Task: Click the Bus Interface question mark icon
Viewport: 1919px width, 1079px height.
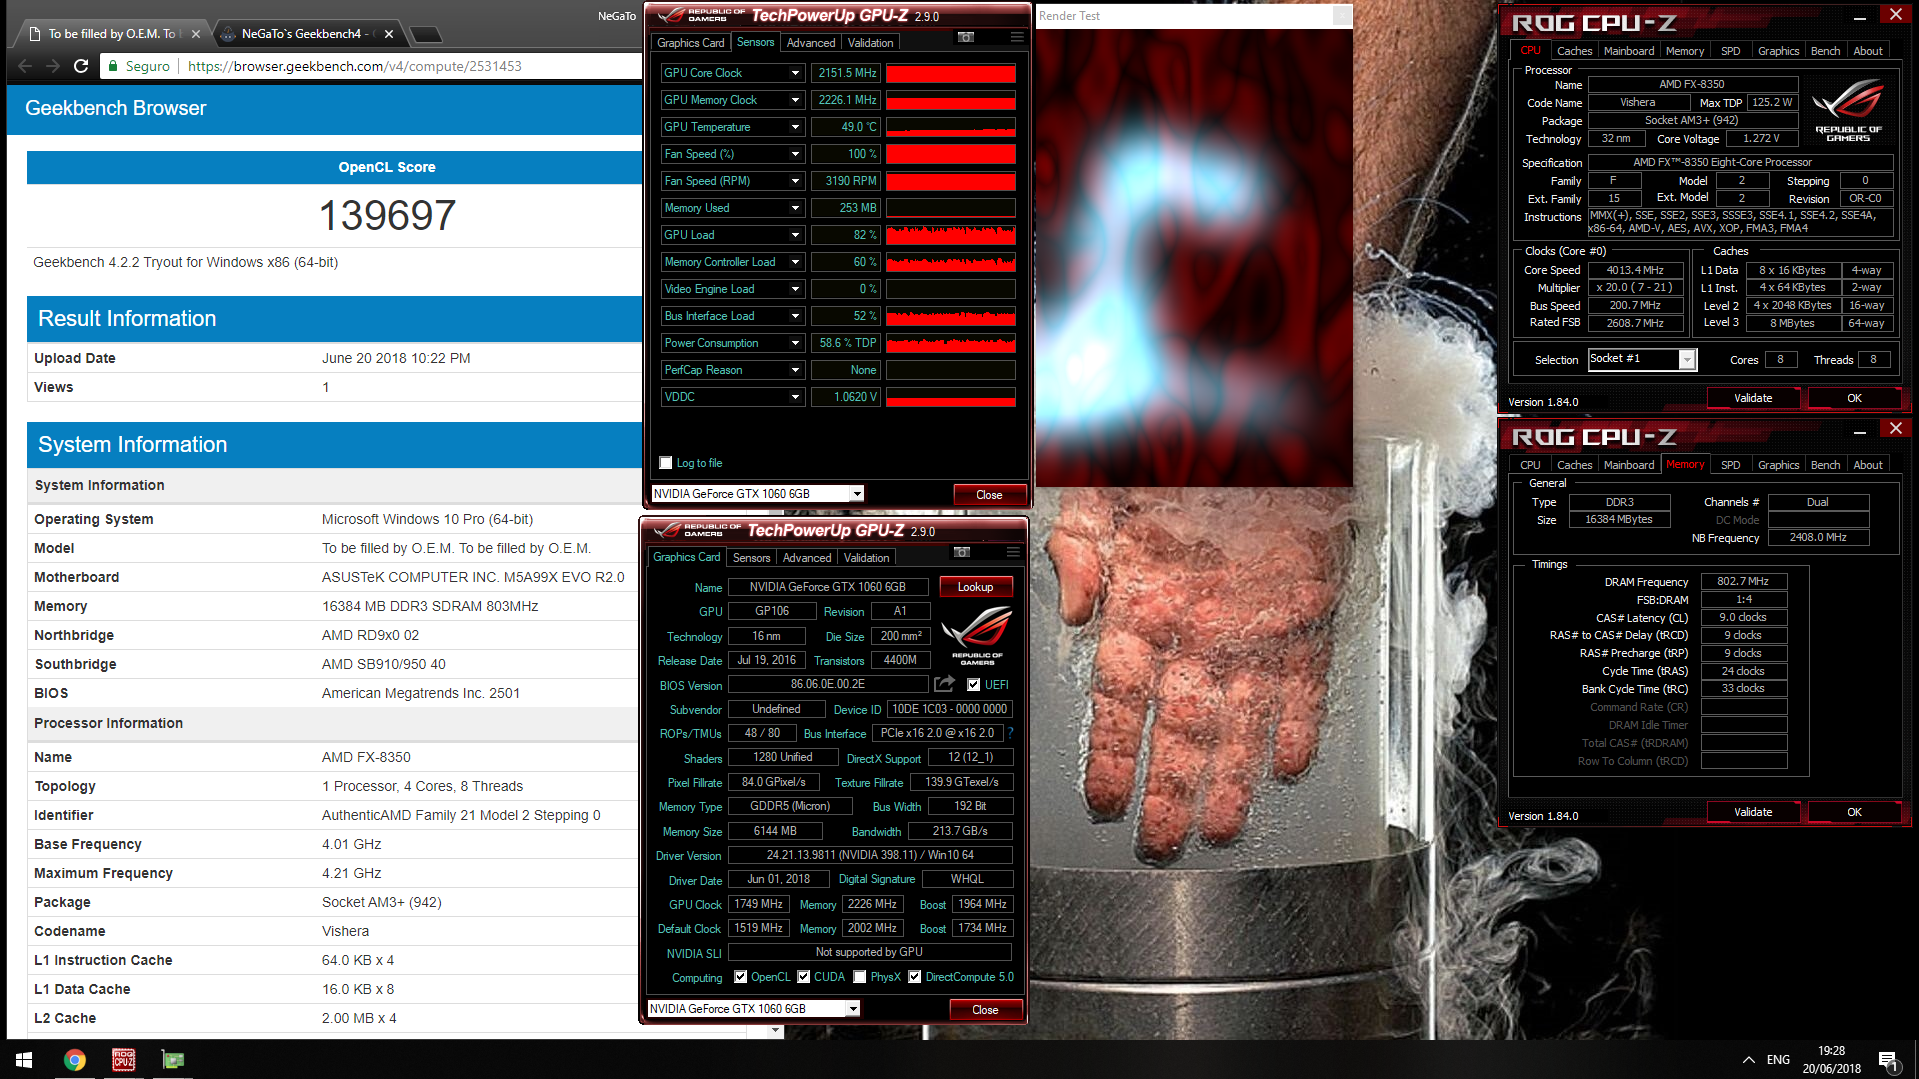Action: pyautogui.click(x=1010, y=733)
